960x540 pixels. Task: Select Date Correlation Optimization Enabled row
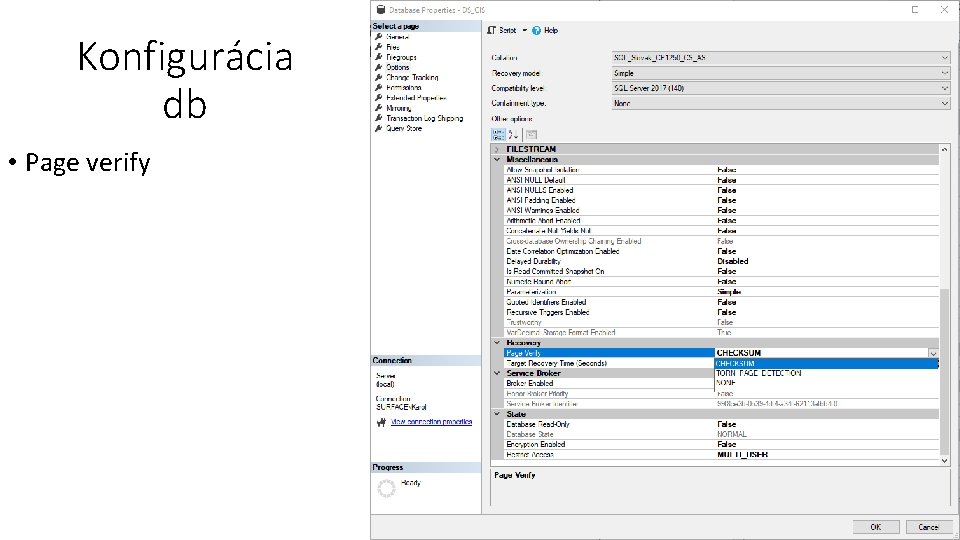[721, 251]
